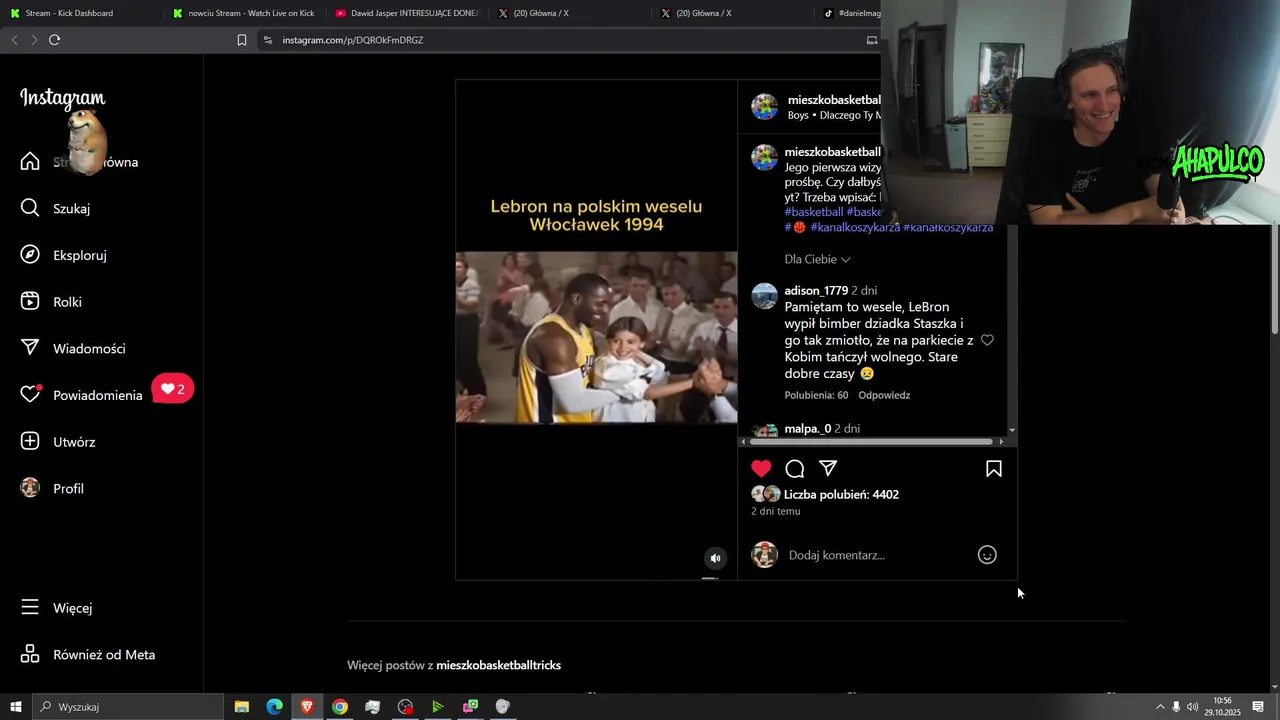Open Google Chrome from taskbar
1280x720 pixels.
pyautogui.click(x=340, y=707)
